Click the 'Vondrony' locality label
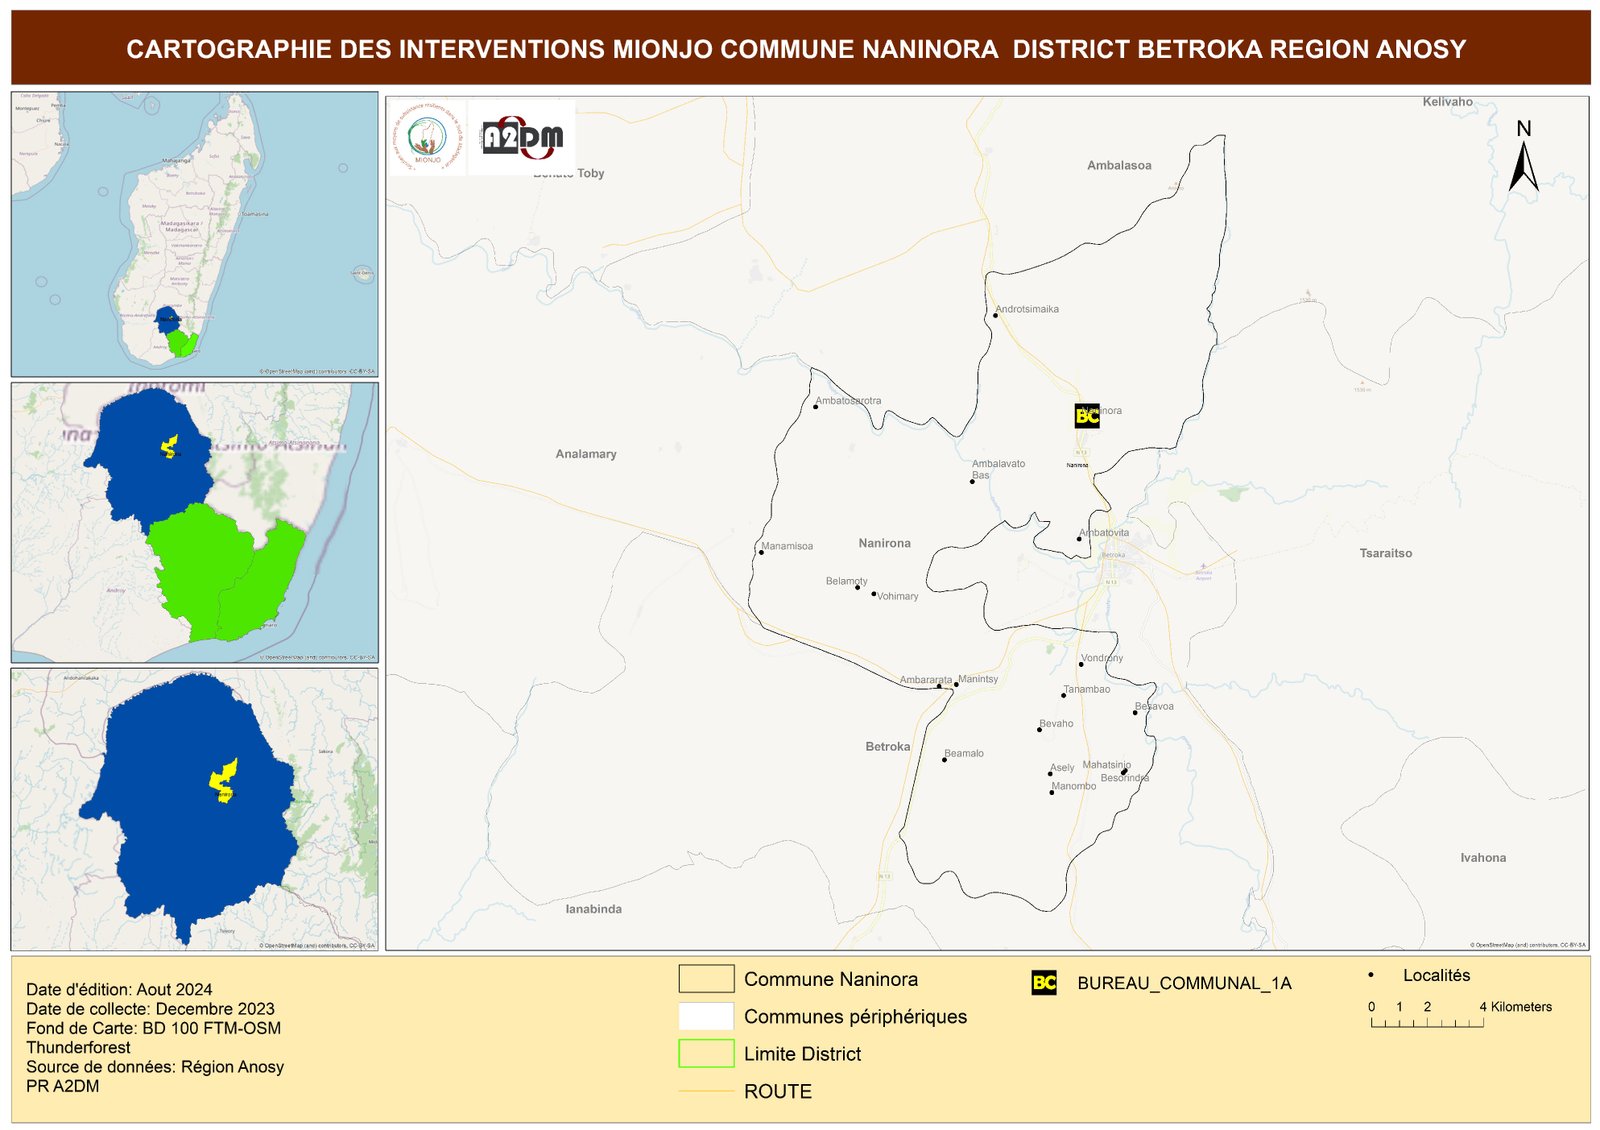Viewport: 1600px width, 1130px height. [x=1102, y=659]
